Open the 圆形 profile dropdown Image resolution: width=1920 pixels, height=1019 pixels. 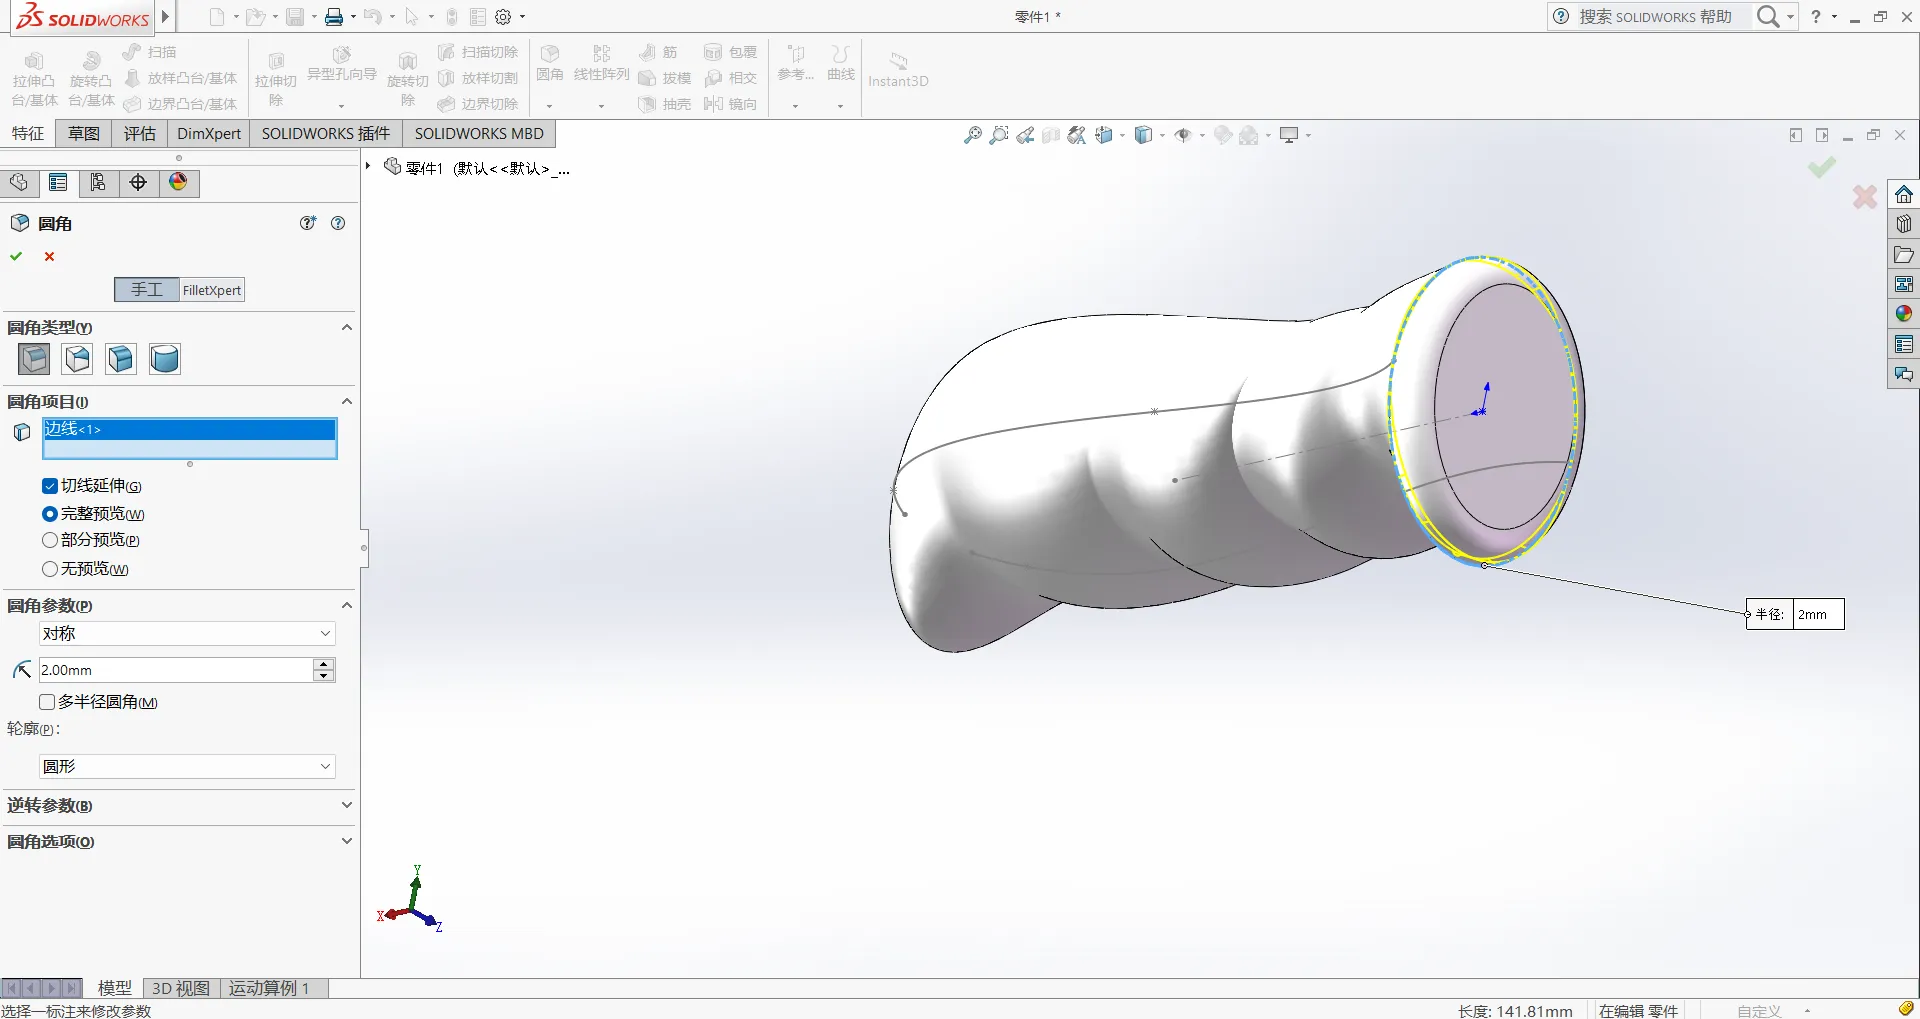(x=187, y=767)
